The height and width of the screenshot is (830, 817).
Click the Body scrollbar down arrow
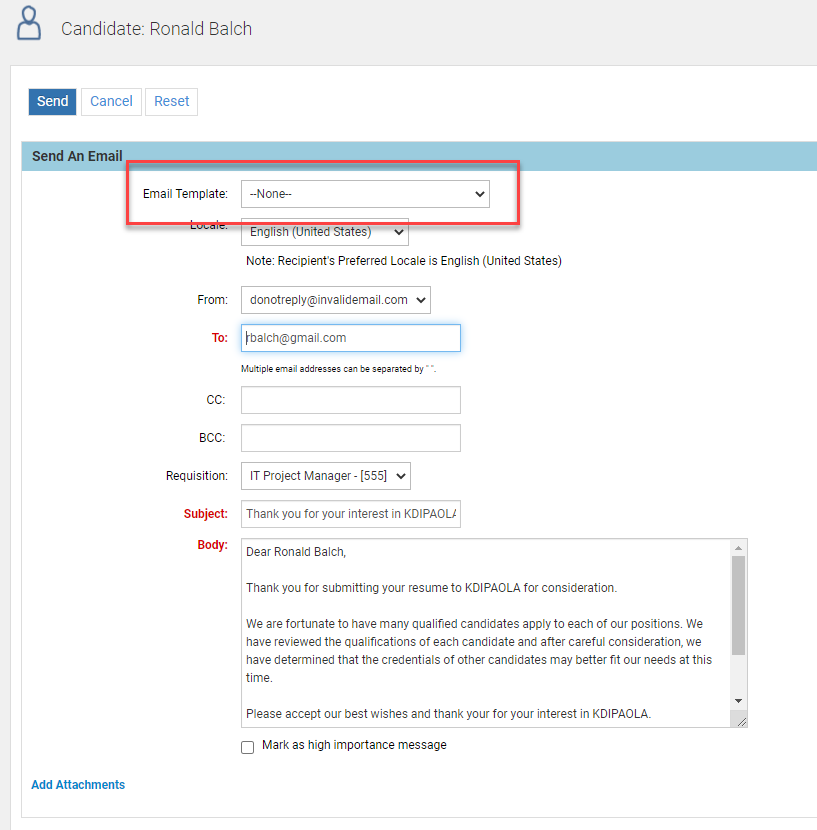pos(739,701)
